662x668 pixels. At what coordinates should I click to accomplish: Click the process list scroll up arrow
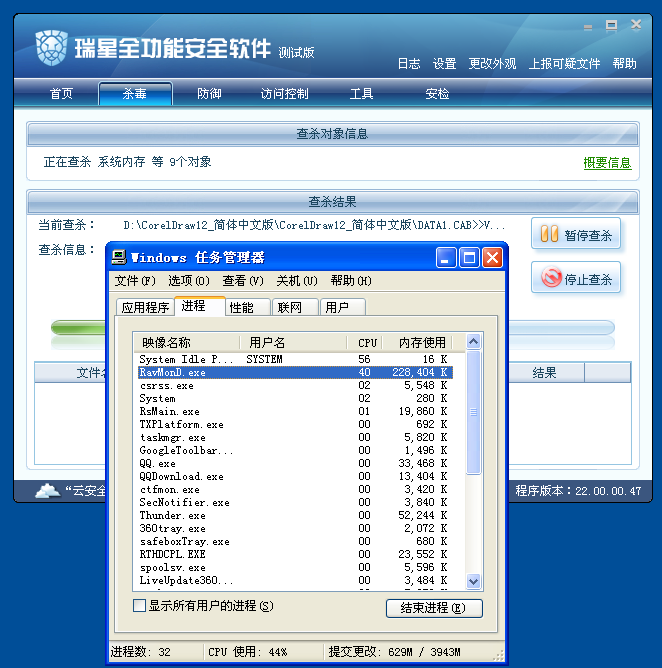click(473, 341)
